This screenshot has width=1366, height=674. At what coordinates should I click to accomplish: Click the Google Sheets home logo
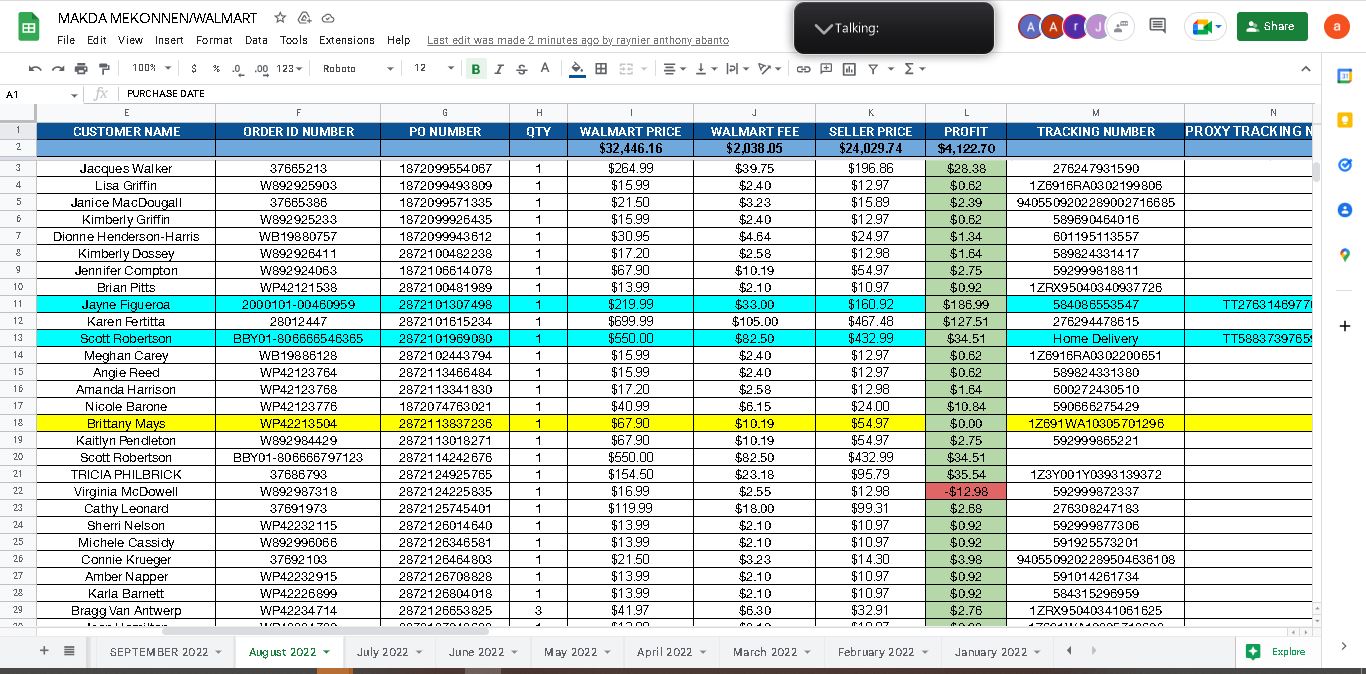point(29,27)
